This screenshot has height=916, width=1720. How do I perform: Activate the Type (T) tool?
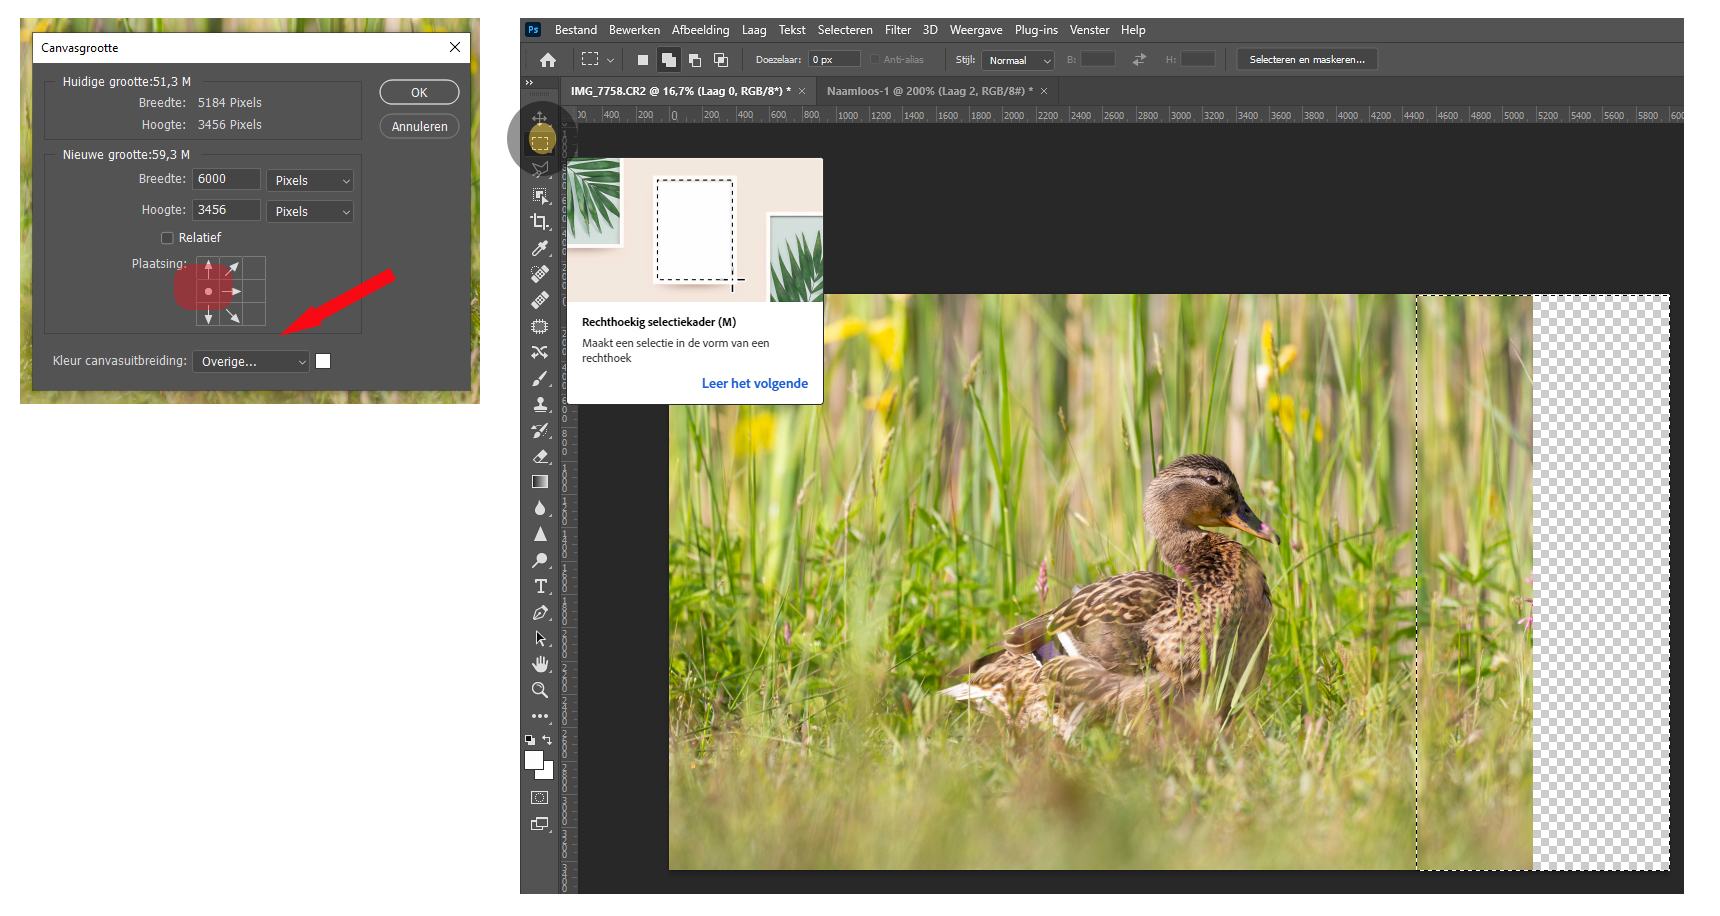point(540,586)
